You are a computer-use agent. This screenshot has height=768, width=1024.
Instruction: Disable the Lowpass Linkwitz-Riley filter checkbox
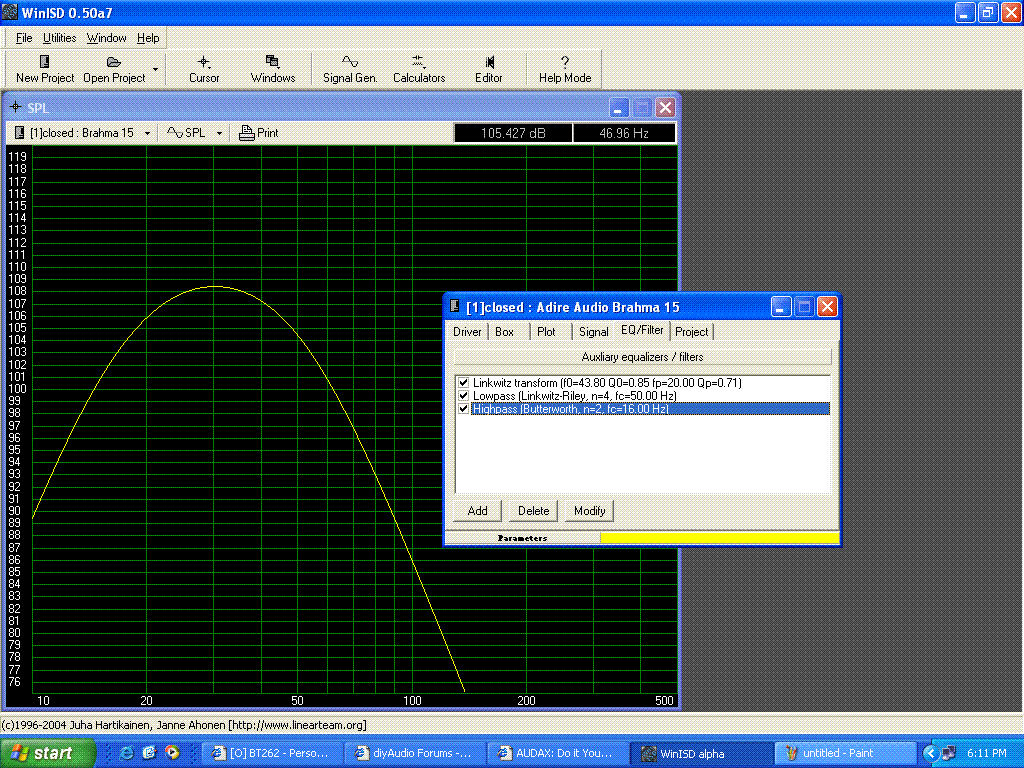[x=464, y=396]
